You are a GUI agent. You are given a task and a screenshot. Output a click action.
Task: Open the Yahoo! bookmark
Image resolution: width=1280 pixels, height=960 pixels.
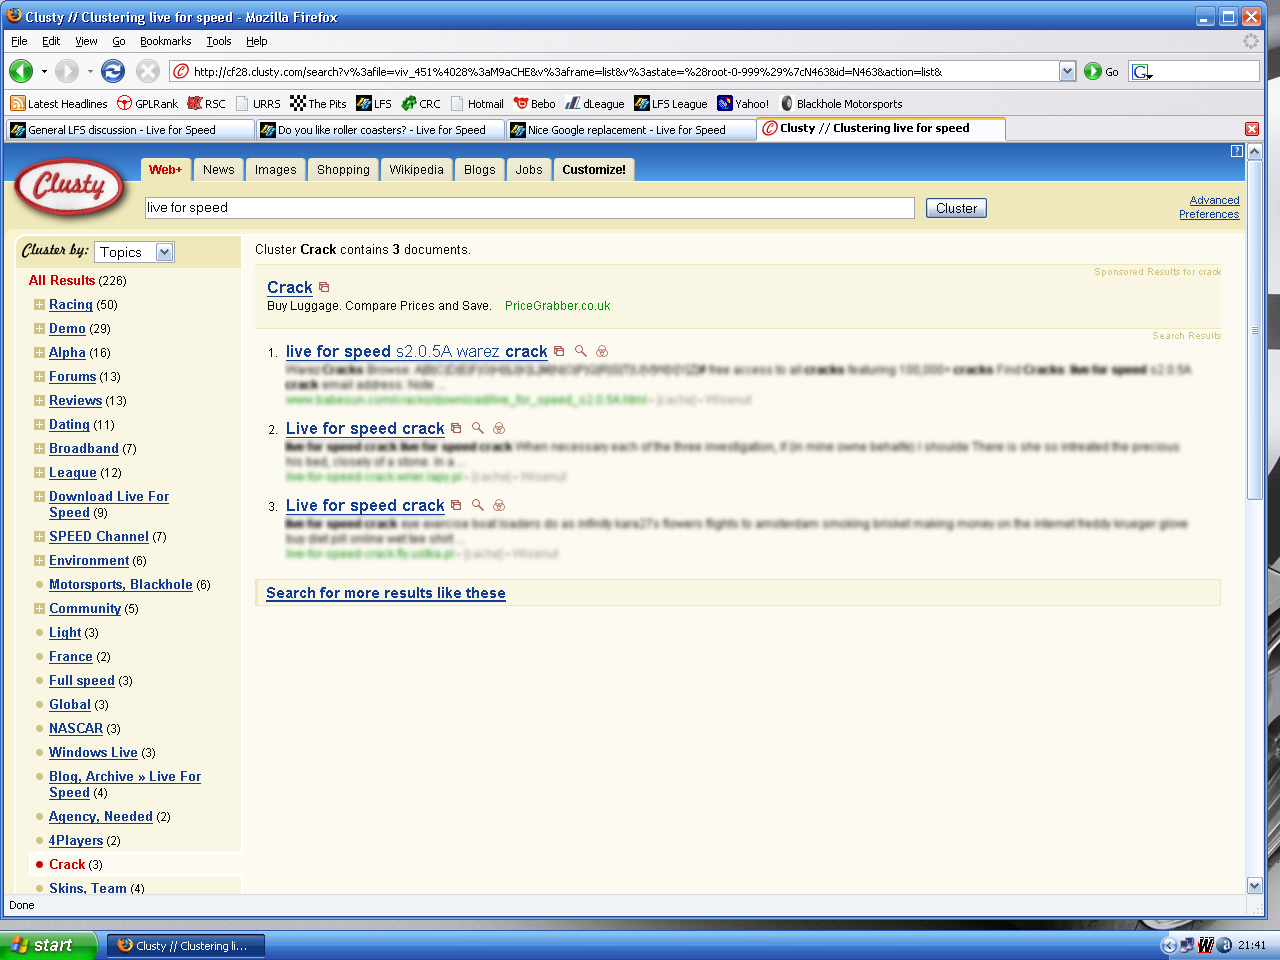pos(743,104)
